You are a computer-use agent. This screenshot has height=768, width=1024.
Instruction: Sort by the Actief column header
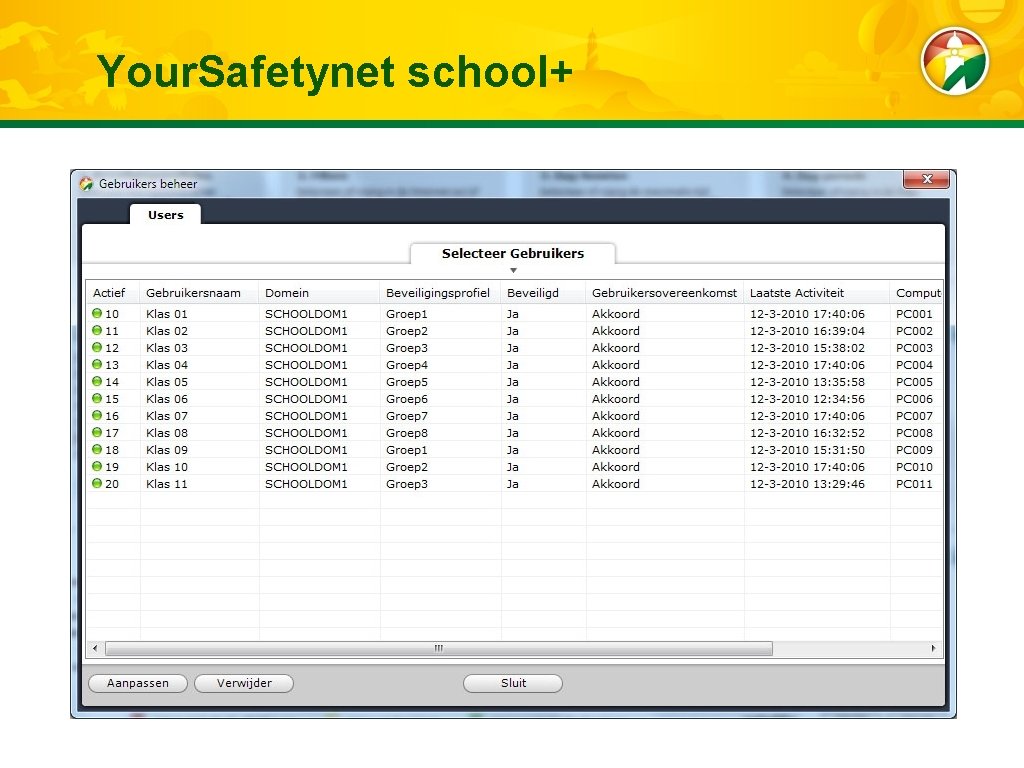click(x=113, y=293)
